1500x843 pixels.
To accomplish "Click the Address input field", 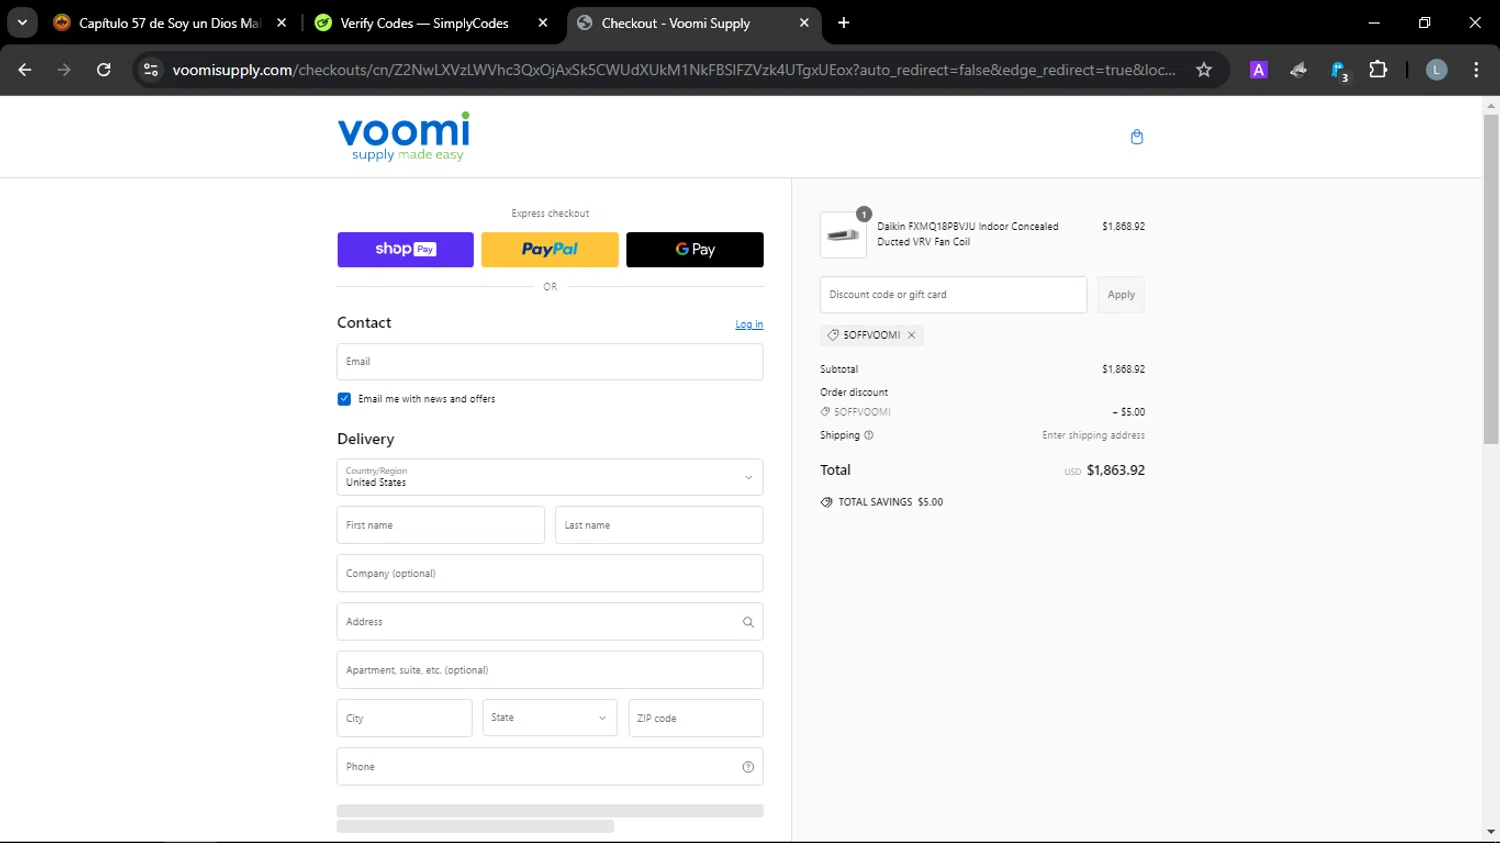I will coord(550,622).
